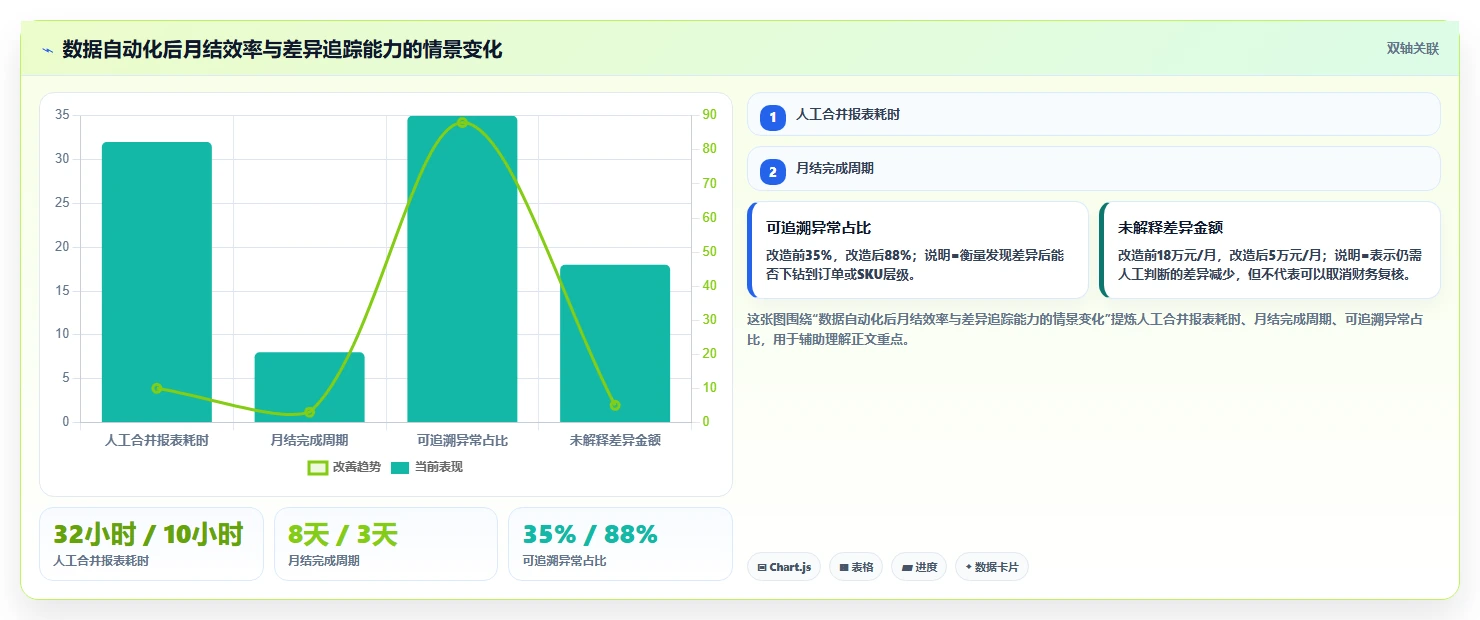Click the 表格 tag
Image resolution: width=1480 pixels, height=620 pixels.
[856, 567]
